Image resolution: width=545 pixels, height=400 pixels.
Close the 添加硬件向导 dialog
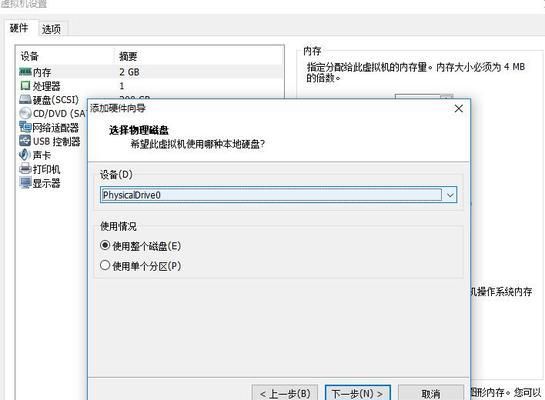point(459,109)
